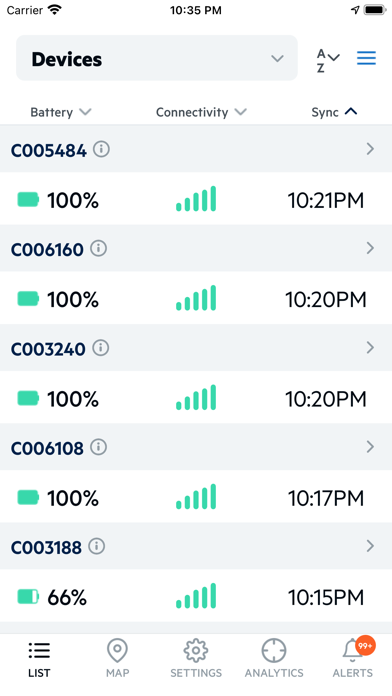
Task: Switch to the Map tab
Action: (118, 658)
